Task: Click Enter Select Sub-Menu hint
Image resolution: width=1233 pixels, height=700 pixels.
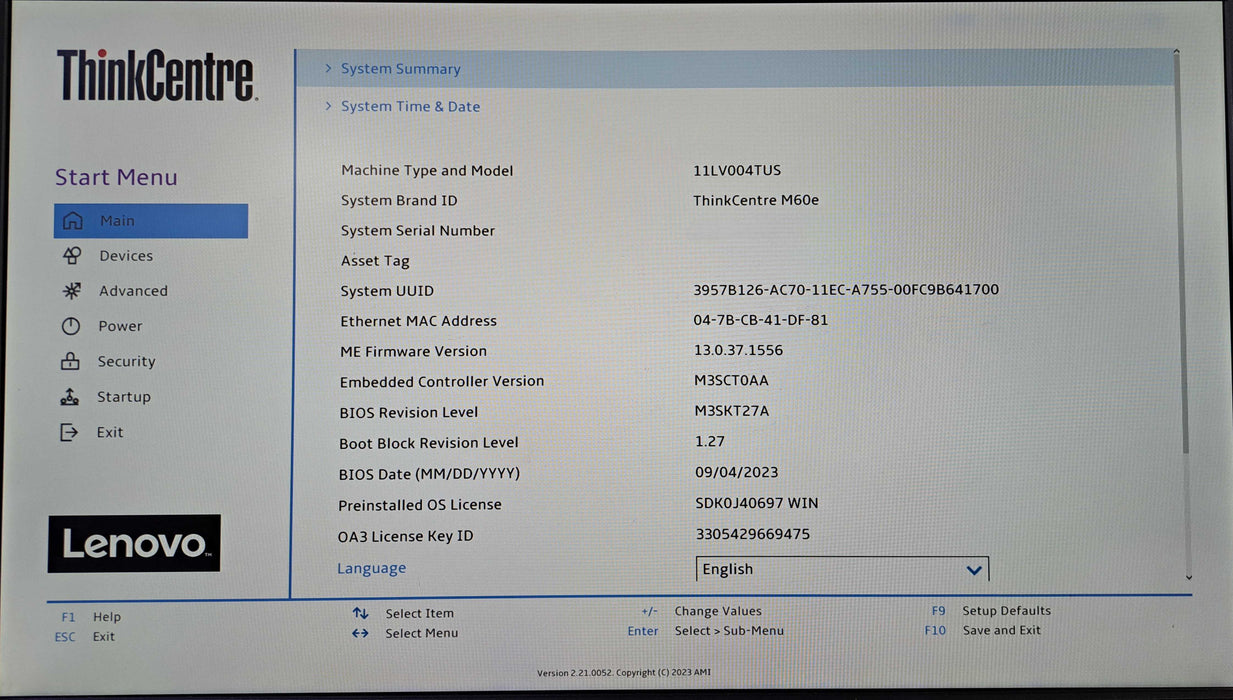Action: click(706, 631)
